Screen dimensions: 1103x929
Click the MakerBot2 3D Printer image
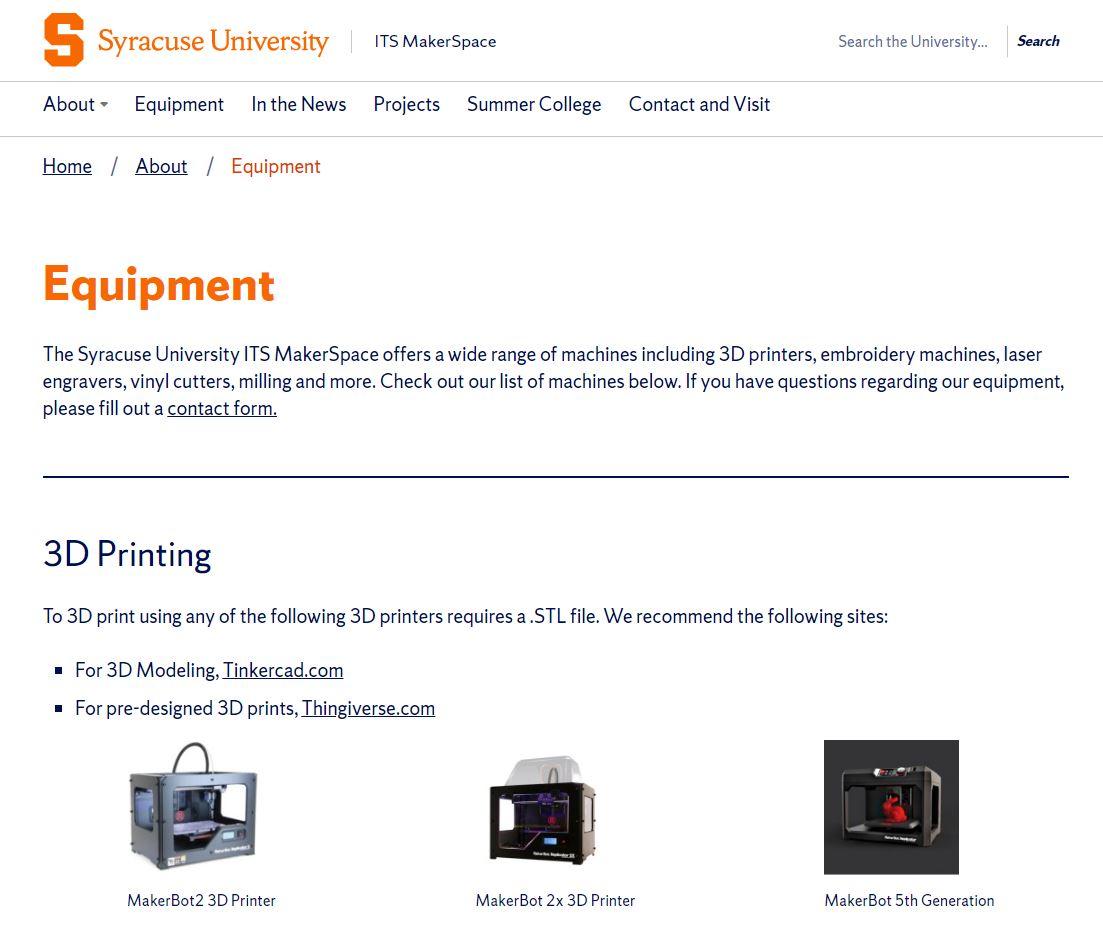[194, 807]
